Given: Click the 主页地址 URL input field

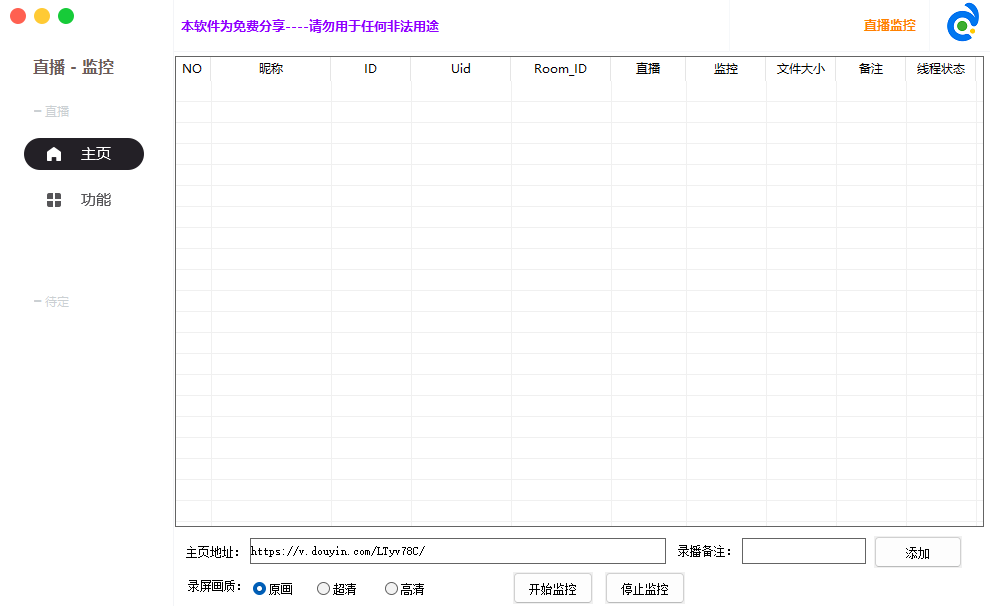Looking at the screenshot, I should click(457, 551).
